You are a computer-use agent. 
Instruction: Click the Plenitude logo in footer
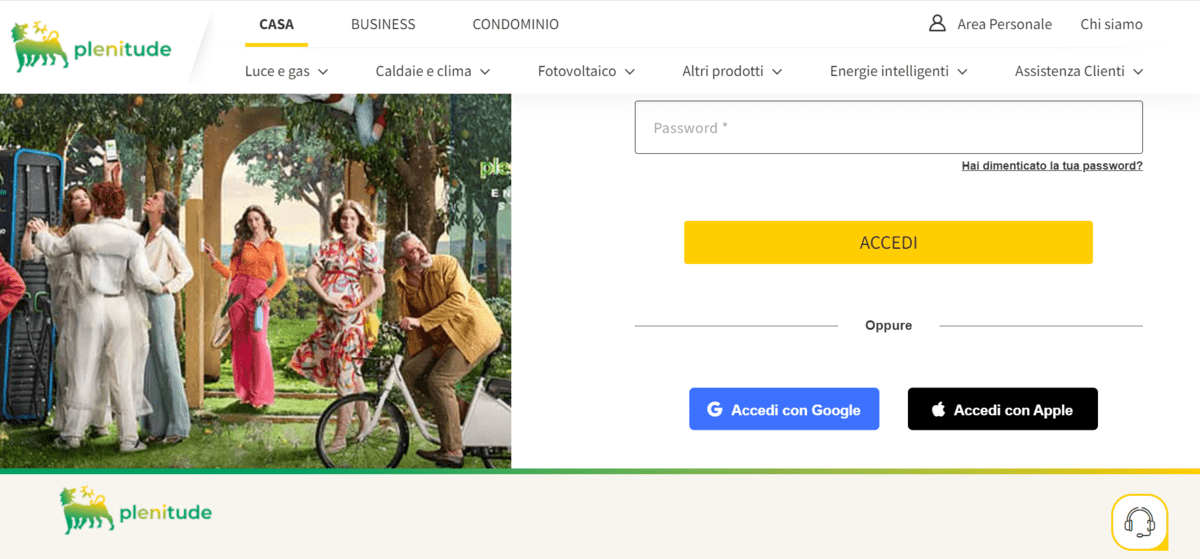coord(136,511)
